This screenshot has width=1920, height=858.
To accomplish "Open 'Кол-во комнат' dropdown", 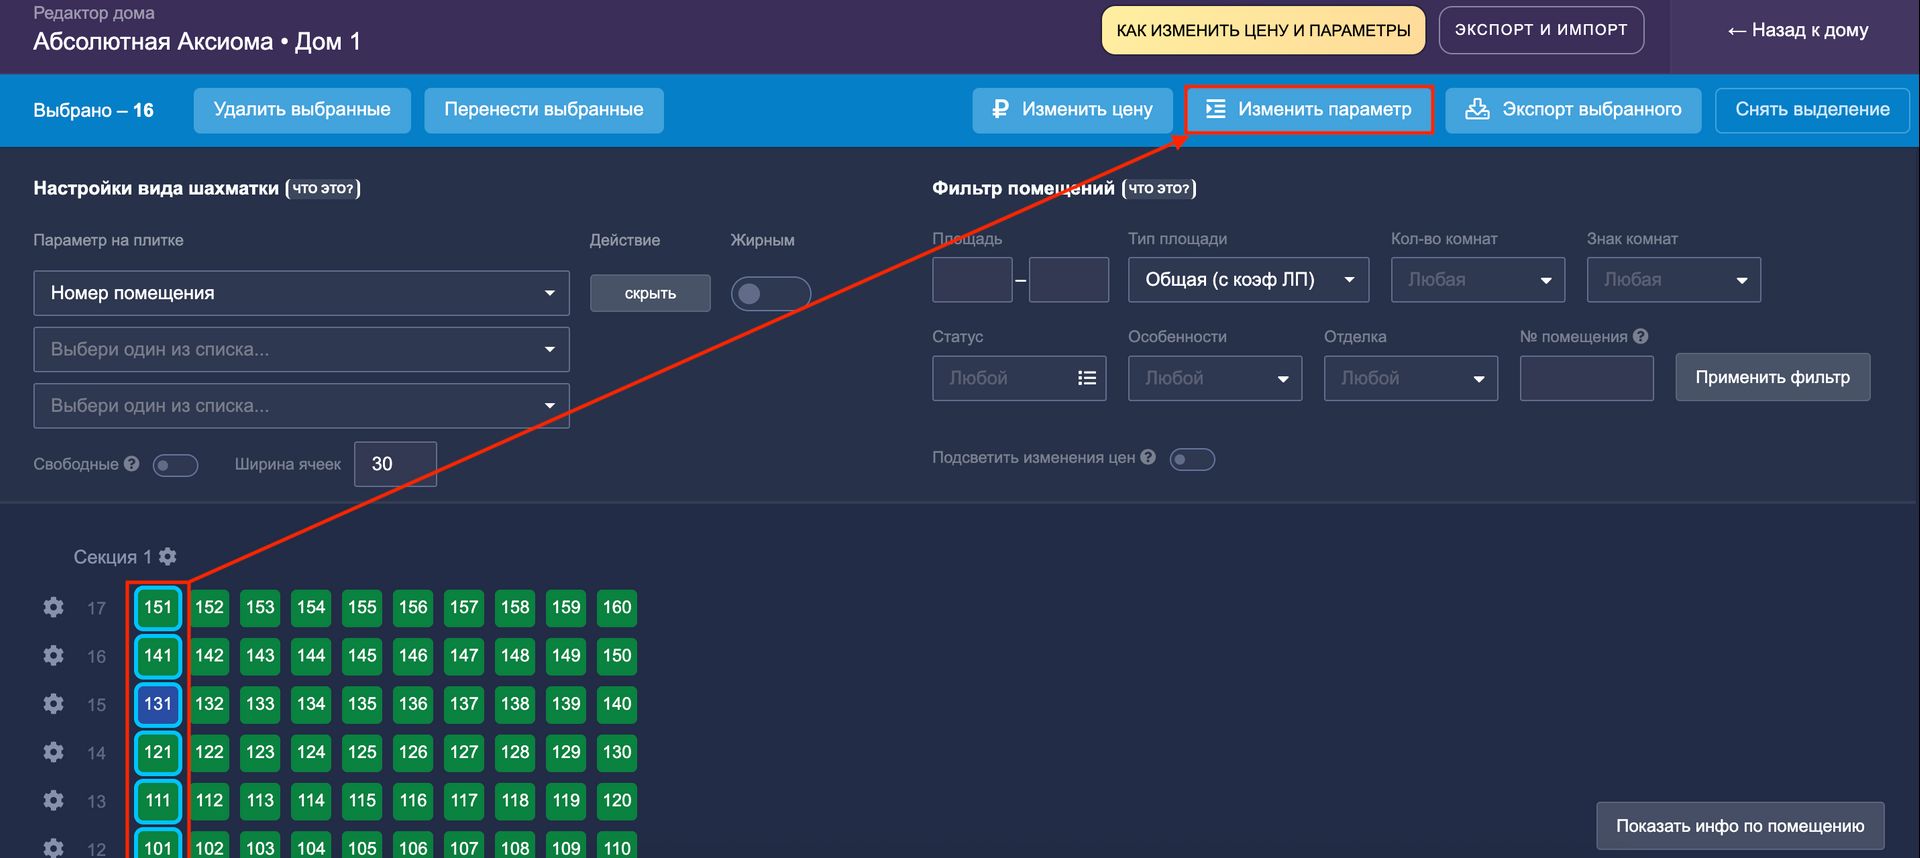I will tap(1478, 280).
